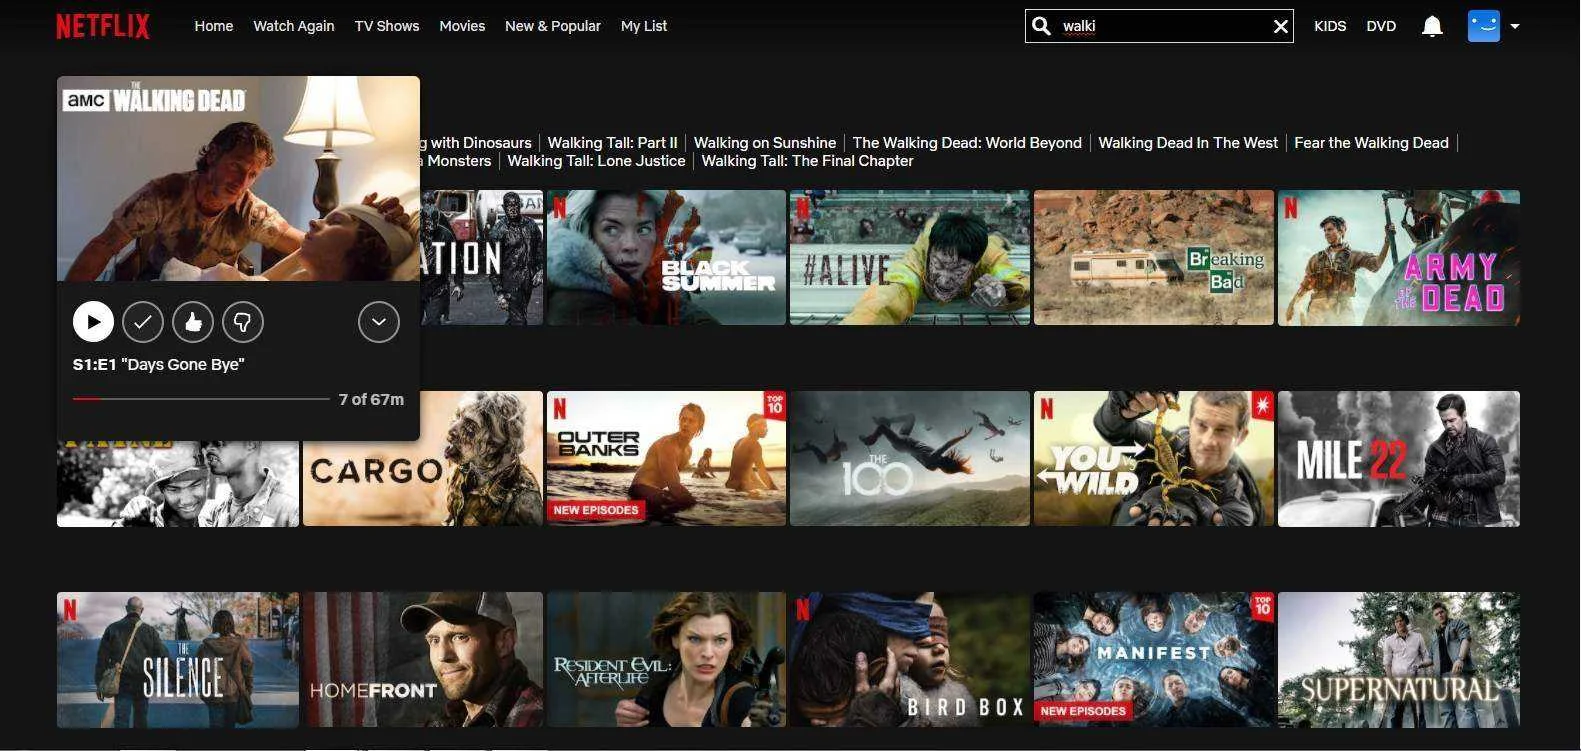
Task: Click the S1:E1 "Days Gone Bye" episode title
Action: tap(159, 364)
